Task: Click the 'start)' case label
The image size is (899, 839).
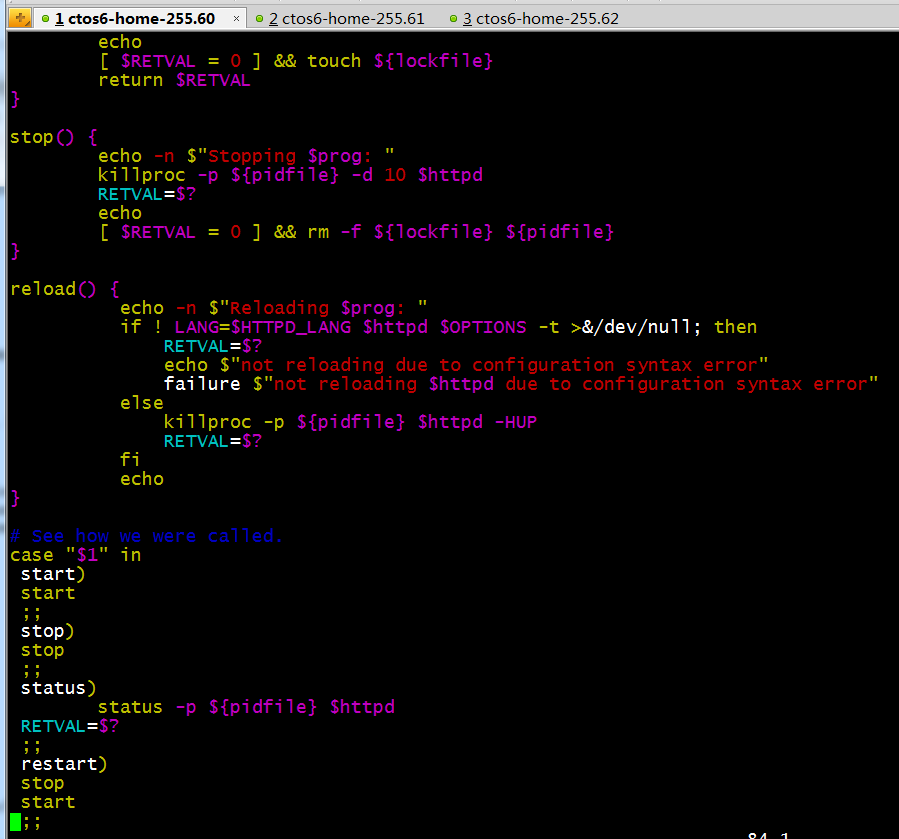Action: (x=53, y=574)
